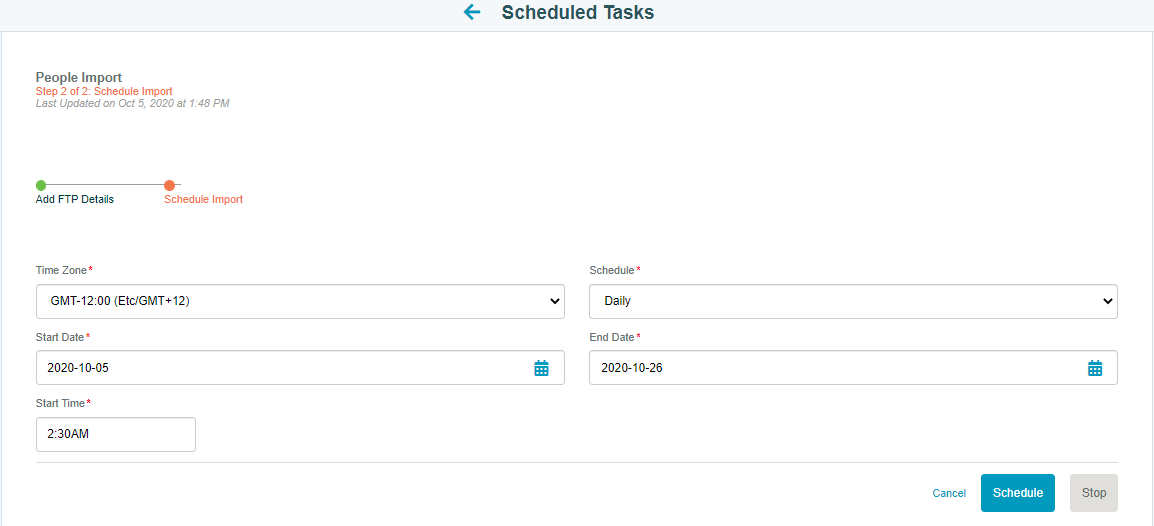This screenshot has width=1154, height=526.
Task: Click the Last Updated on Oct 5 text
Action: point(132,103)
